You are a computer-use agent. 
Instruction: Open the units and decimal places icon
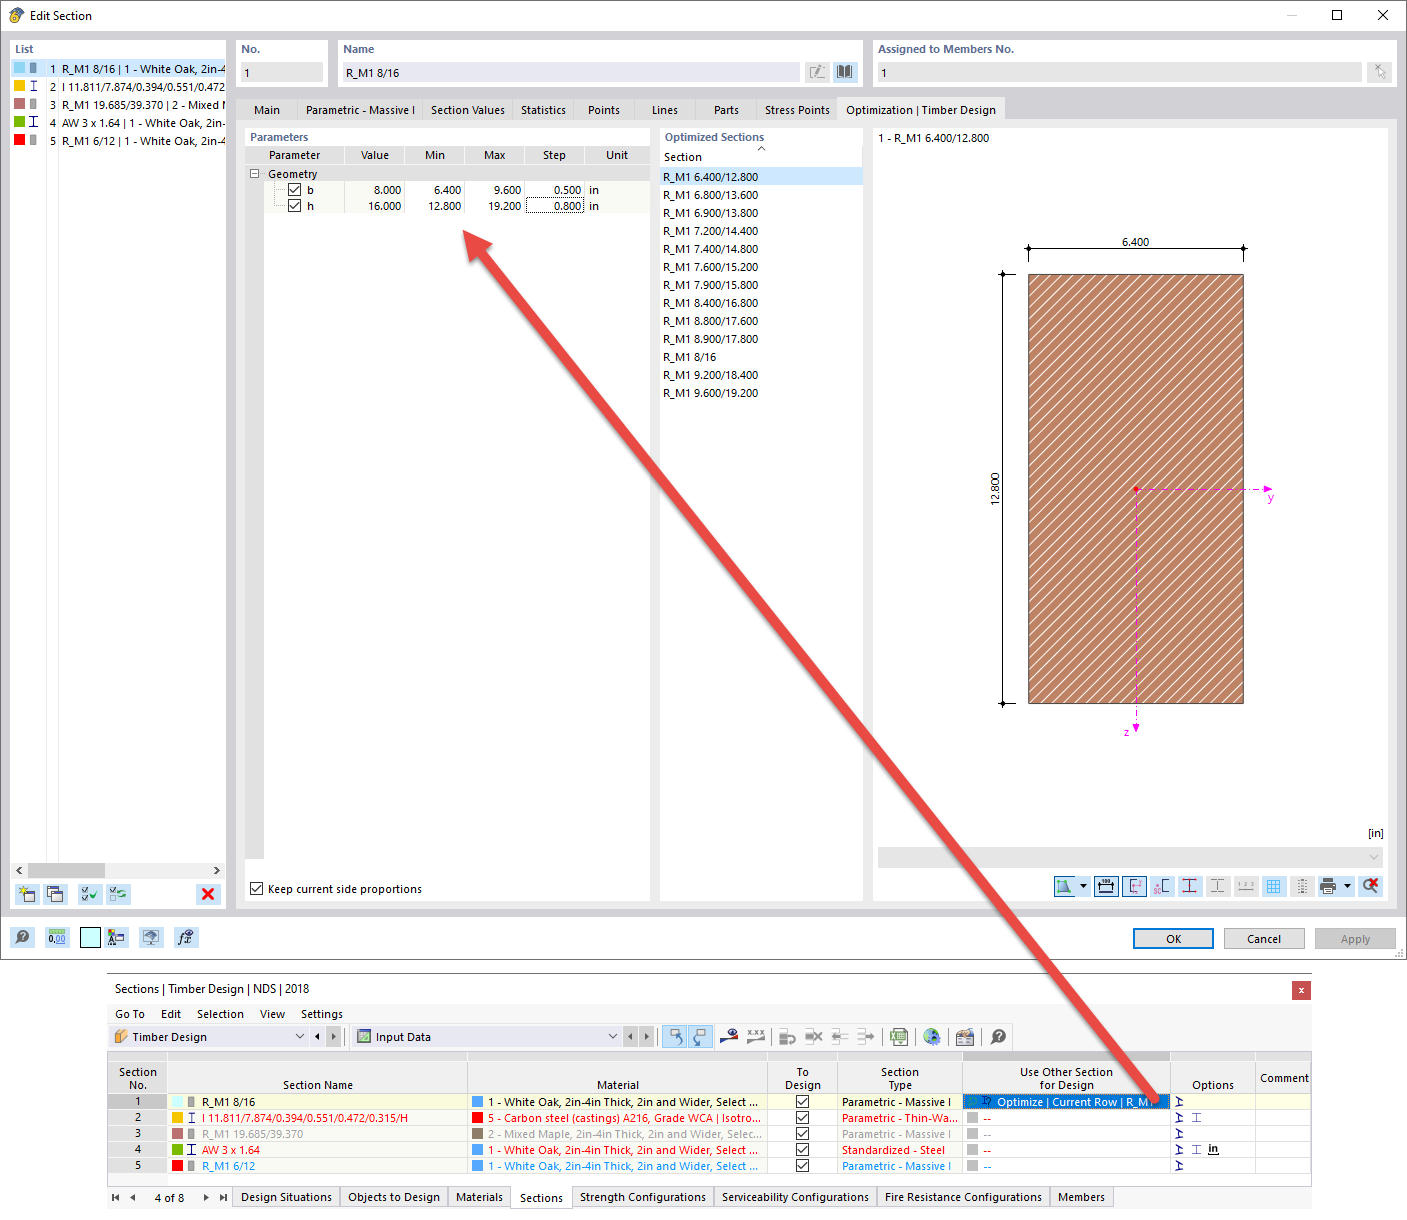57,937
